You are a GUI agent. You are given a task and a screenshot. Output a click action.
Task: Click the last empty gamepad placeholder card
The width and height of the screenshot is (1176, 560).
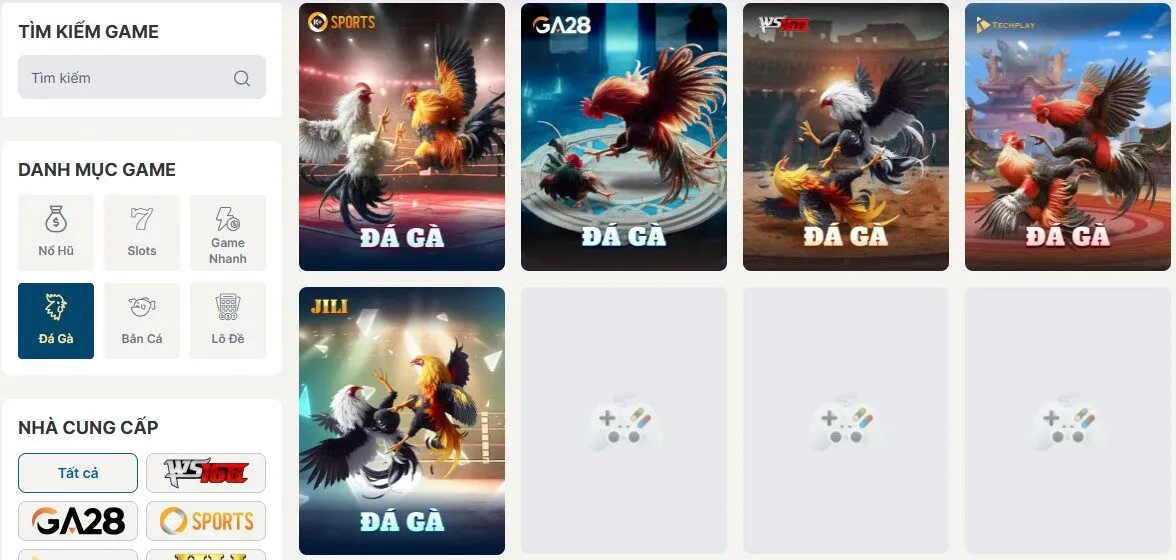coord(1068,421)
